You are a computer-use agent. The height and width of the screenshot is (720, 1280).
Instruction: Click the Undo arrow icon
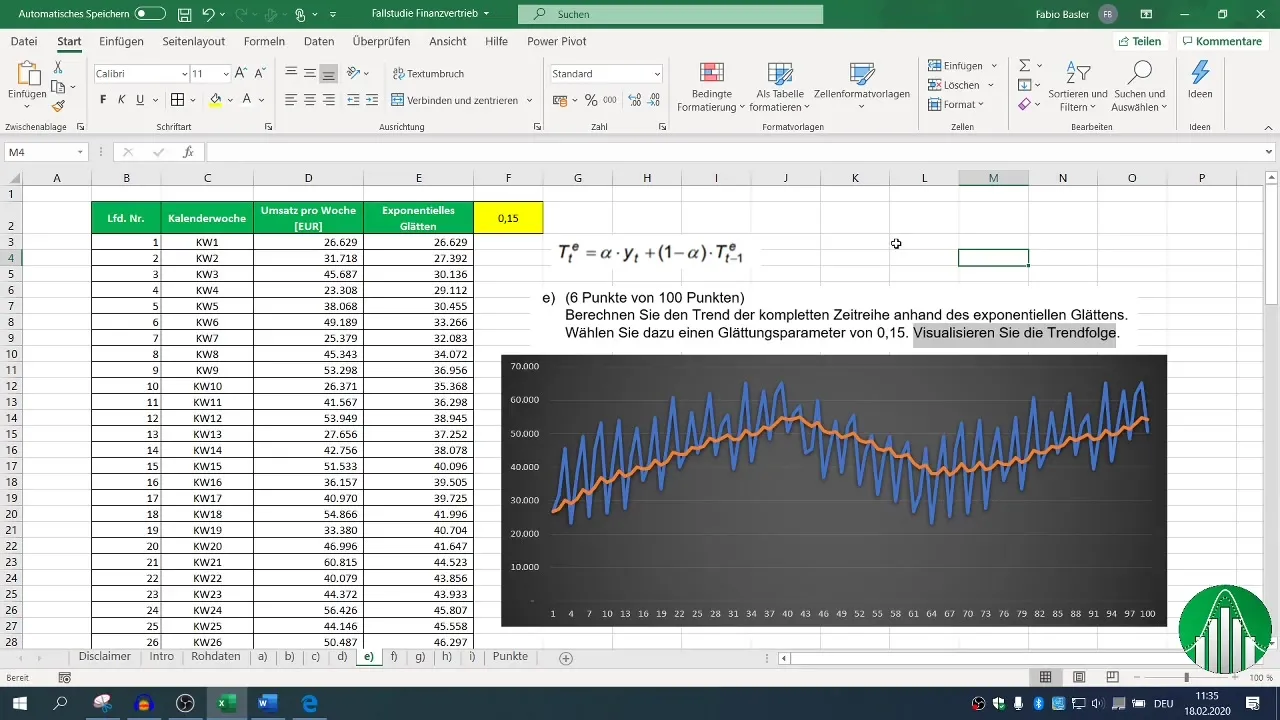pos(208,15)
